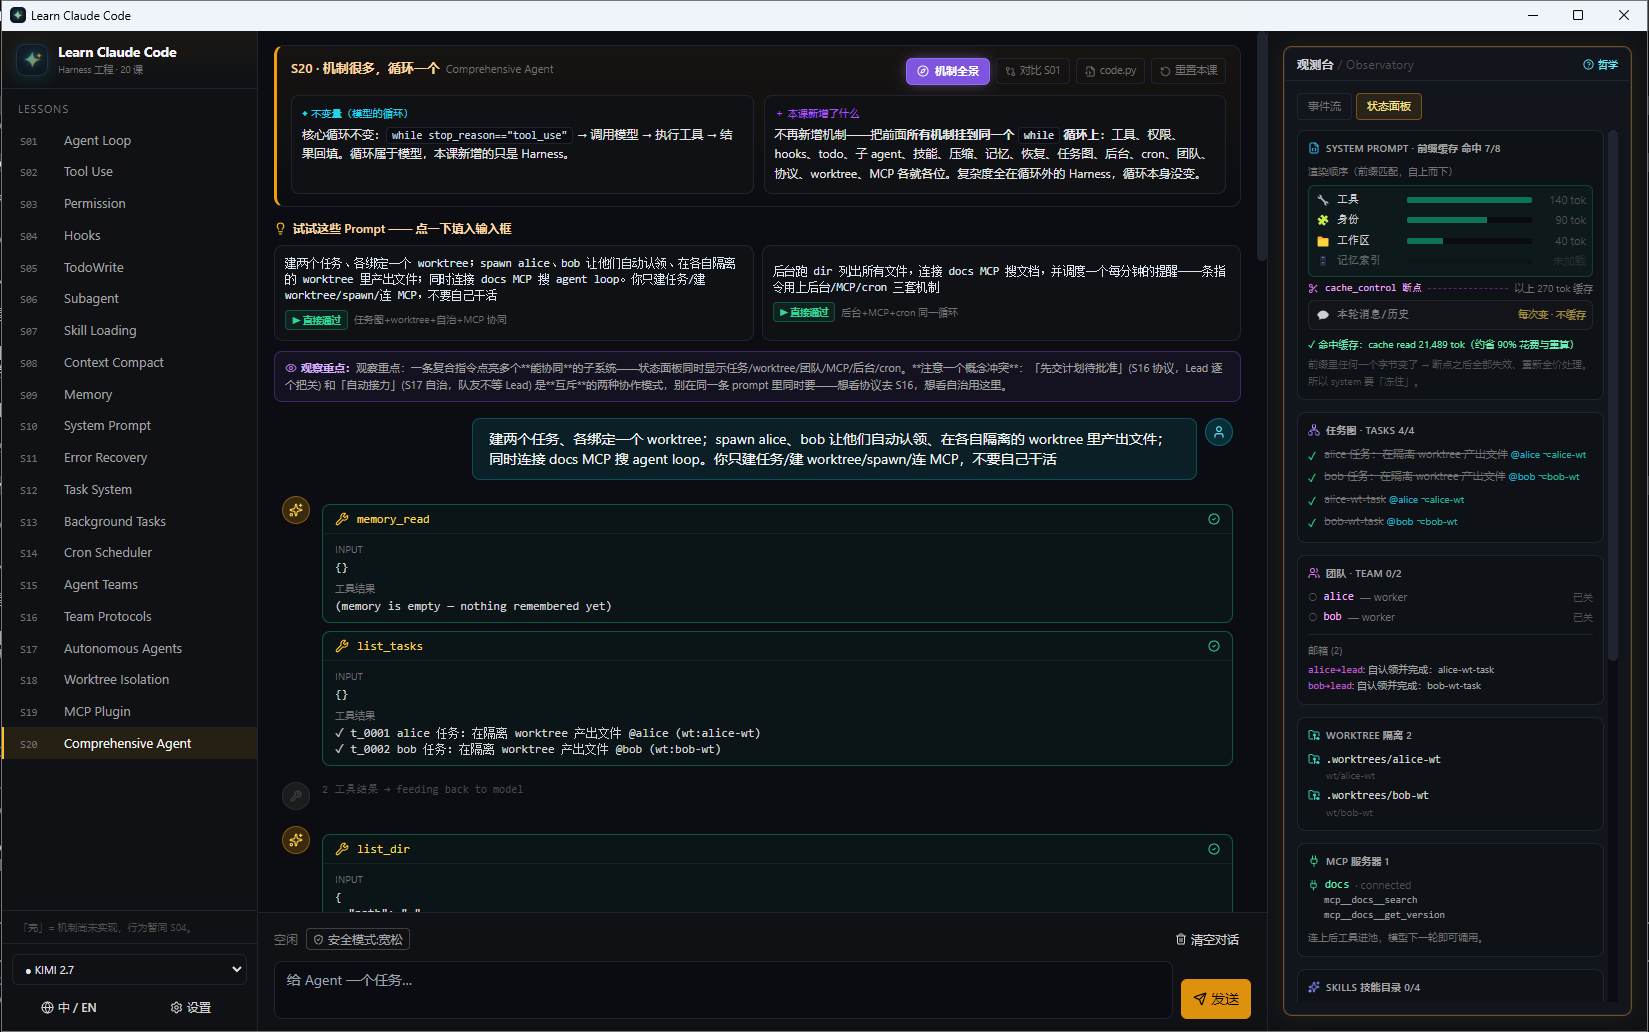Switch to the 状态面板 tab
The image size is (1649, 1032).
coord(1389,106)
